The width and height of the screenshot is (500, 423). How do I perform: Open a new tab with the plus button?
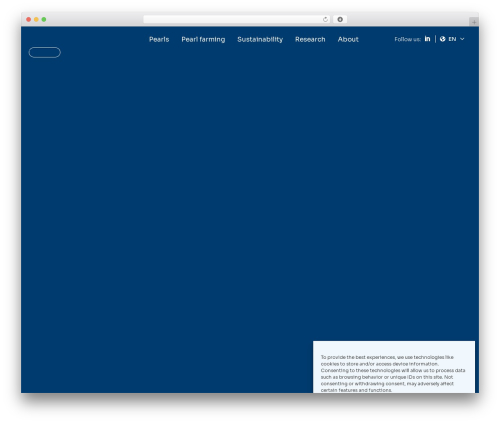click(x=474, y=22)
